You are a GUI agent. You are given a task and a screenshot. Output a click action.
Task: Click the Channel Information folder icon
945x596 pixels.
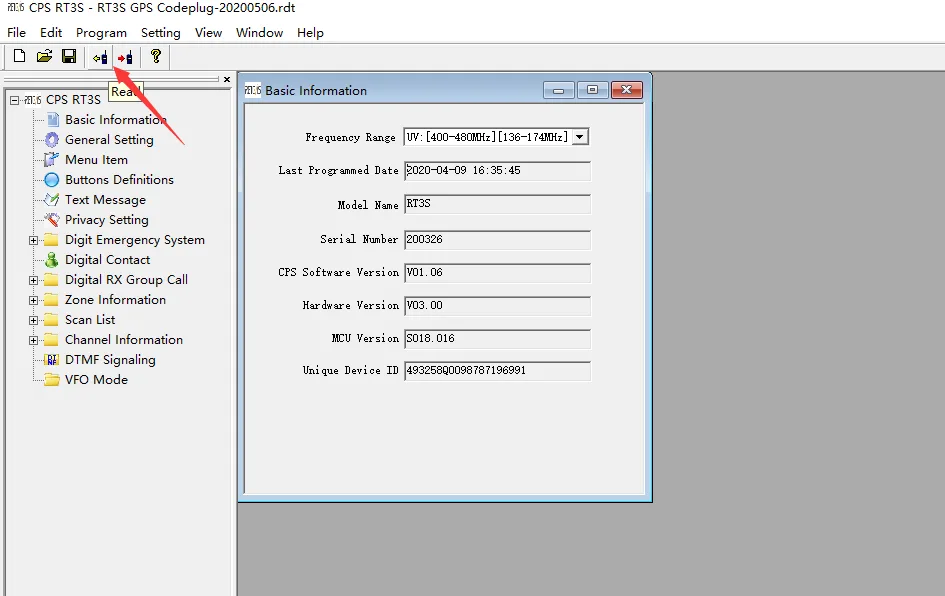click(x=52, y=340)
